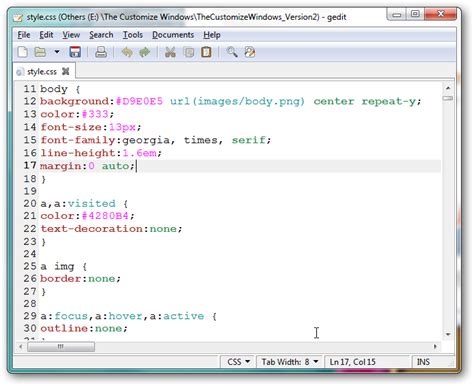Click 'border' property on line 26

pos(61,279)
